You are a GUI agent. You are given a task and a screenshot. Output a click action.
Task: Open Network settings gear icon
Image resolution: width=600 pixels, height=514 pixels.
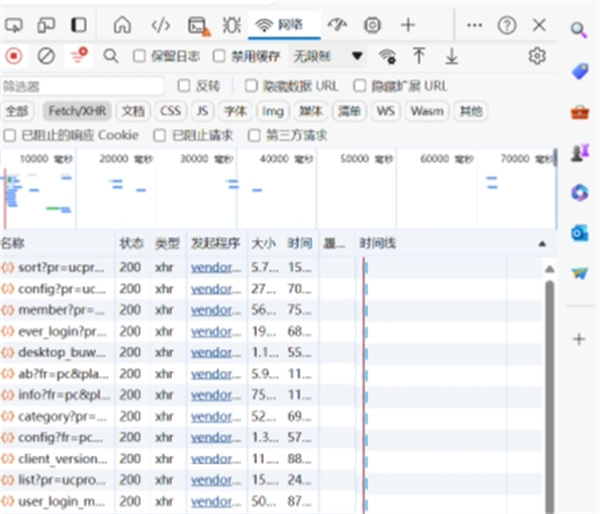(537, 56)
